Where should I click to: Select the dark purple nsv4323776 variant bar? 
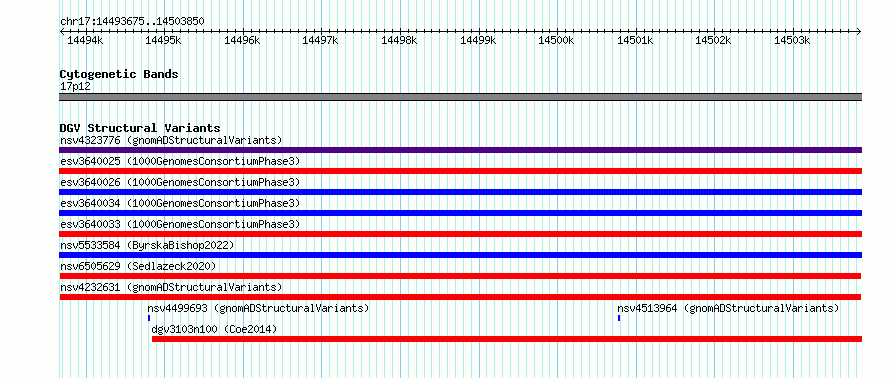tap(460, 150)
